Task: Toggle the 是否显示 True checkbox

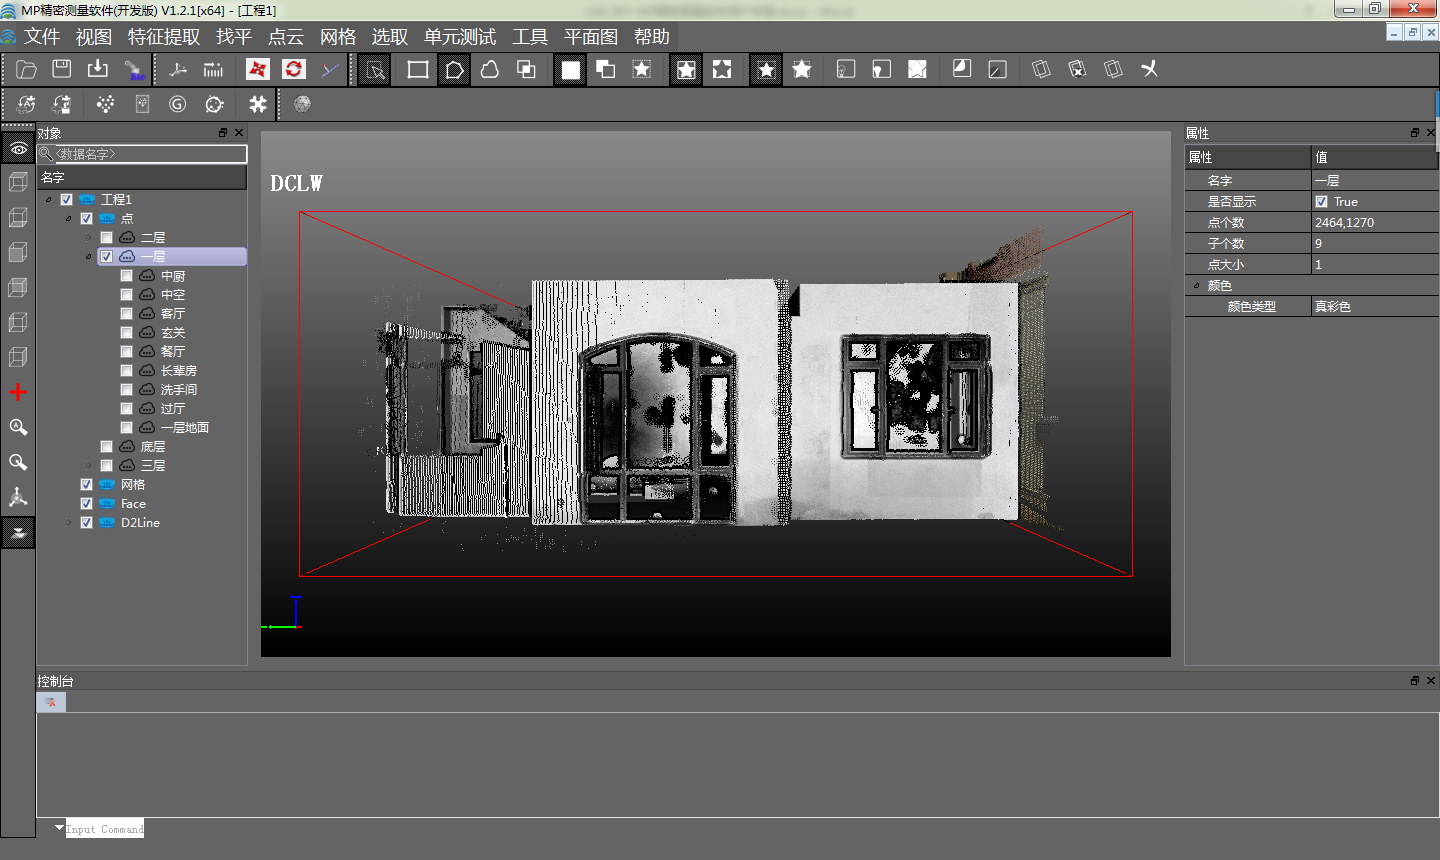Action: (1322, 202)
